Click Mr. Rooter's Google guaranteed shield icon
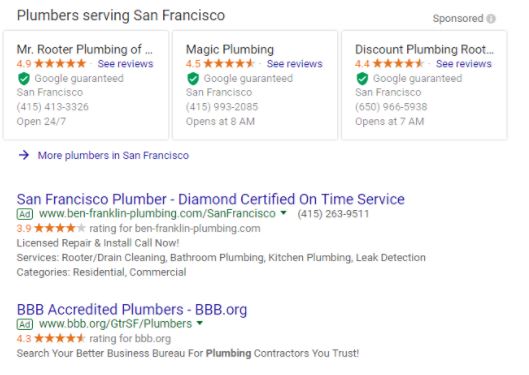The image size is (529, 375). (24, 79)
